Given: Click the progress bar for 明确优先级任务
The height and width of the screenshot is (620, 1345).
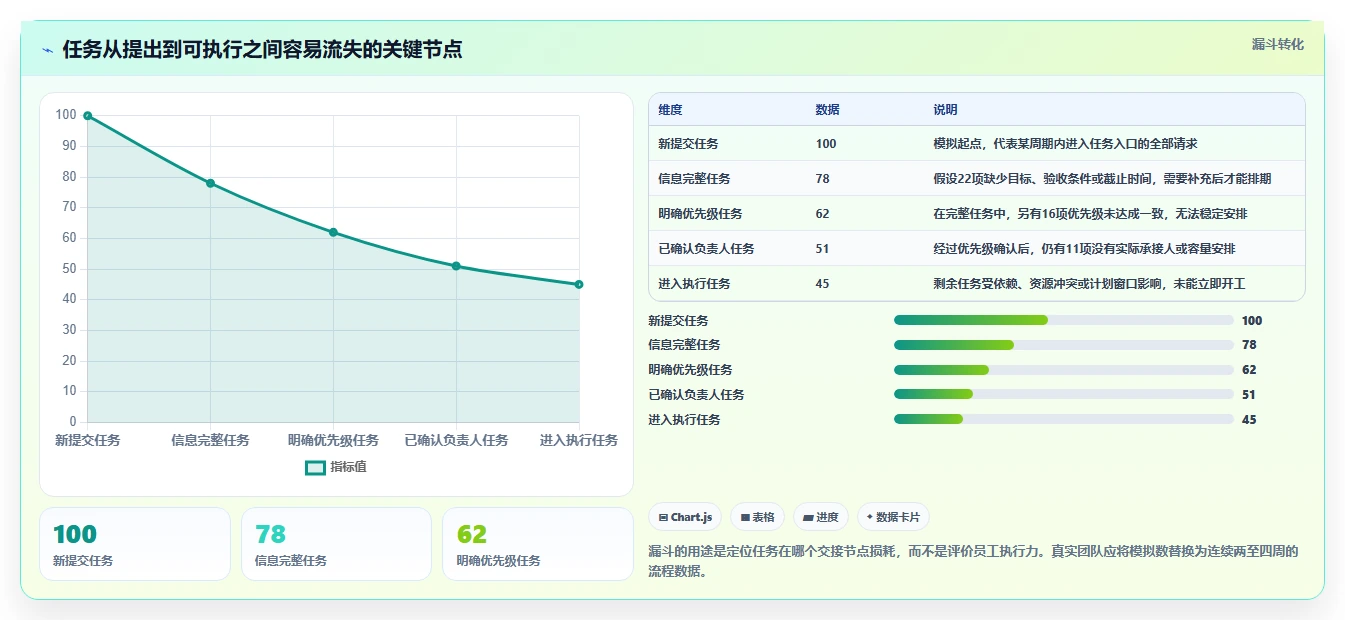Looking at the screenshot, I should [x=1064, y=370].
